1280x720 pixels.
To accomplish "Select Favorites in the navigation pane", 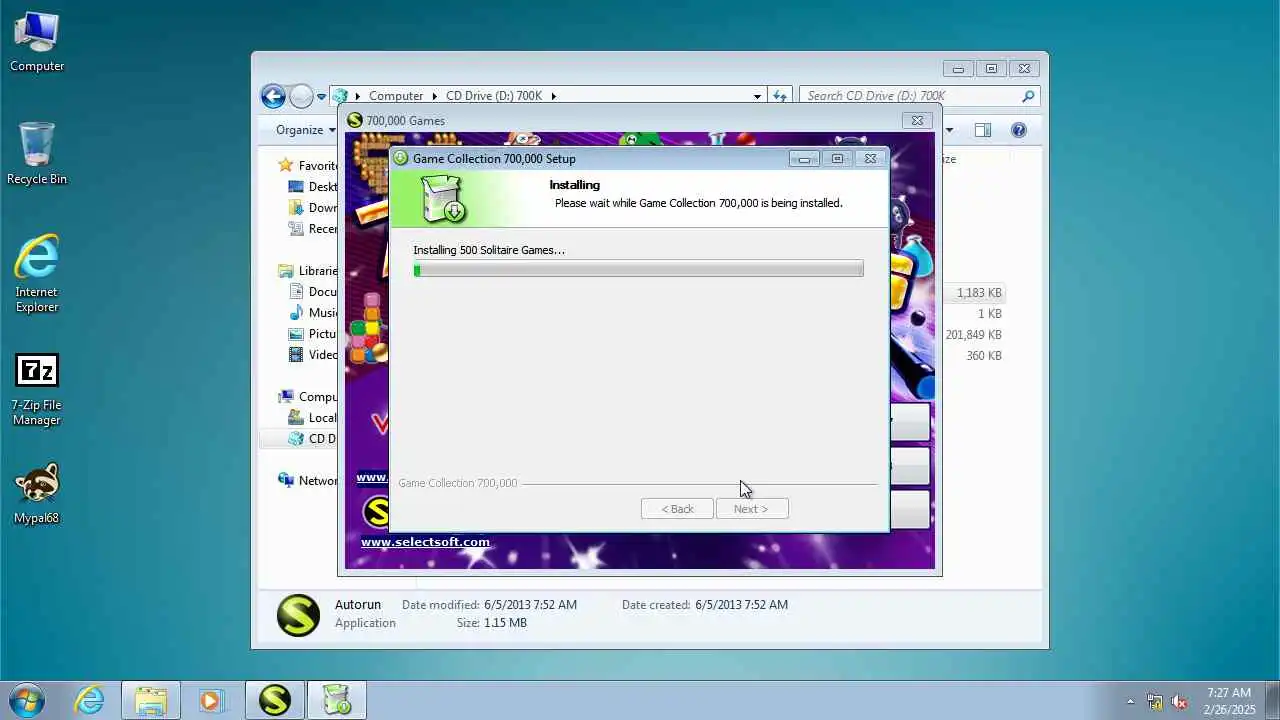I will click(x=308, y=166).
